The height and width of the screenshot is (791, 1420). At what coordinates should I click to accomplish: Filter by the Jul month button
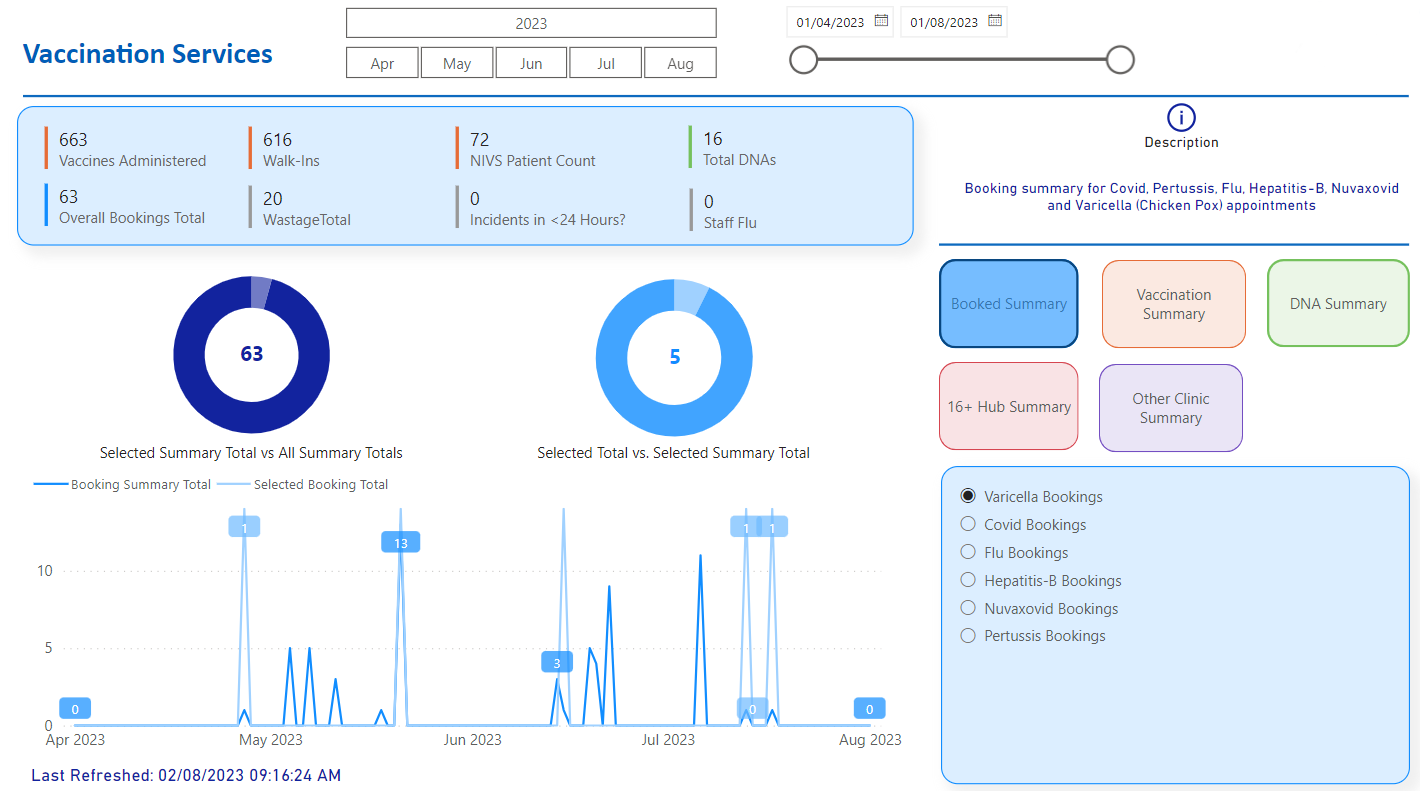coord(606,63)
